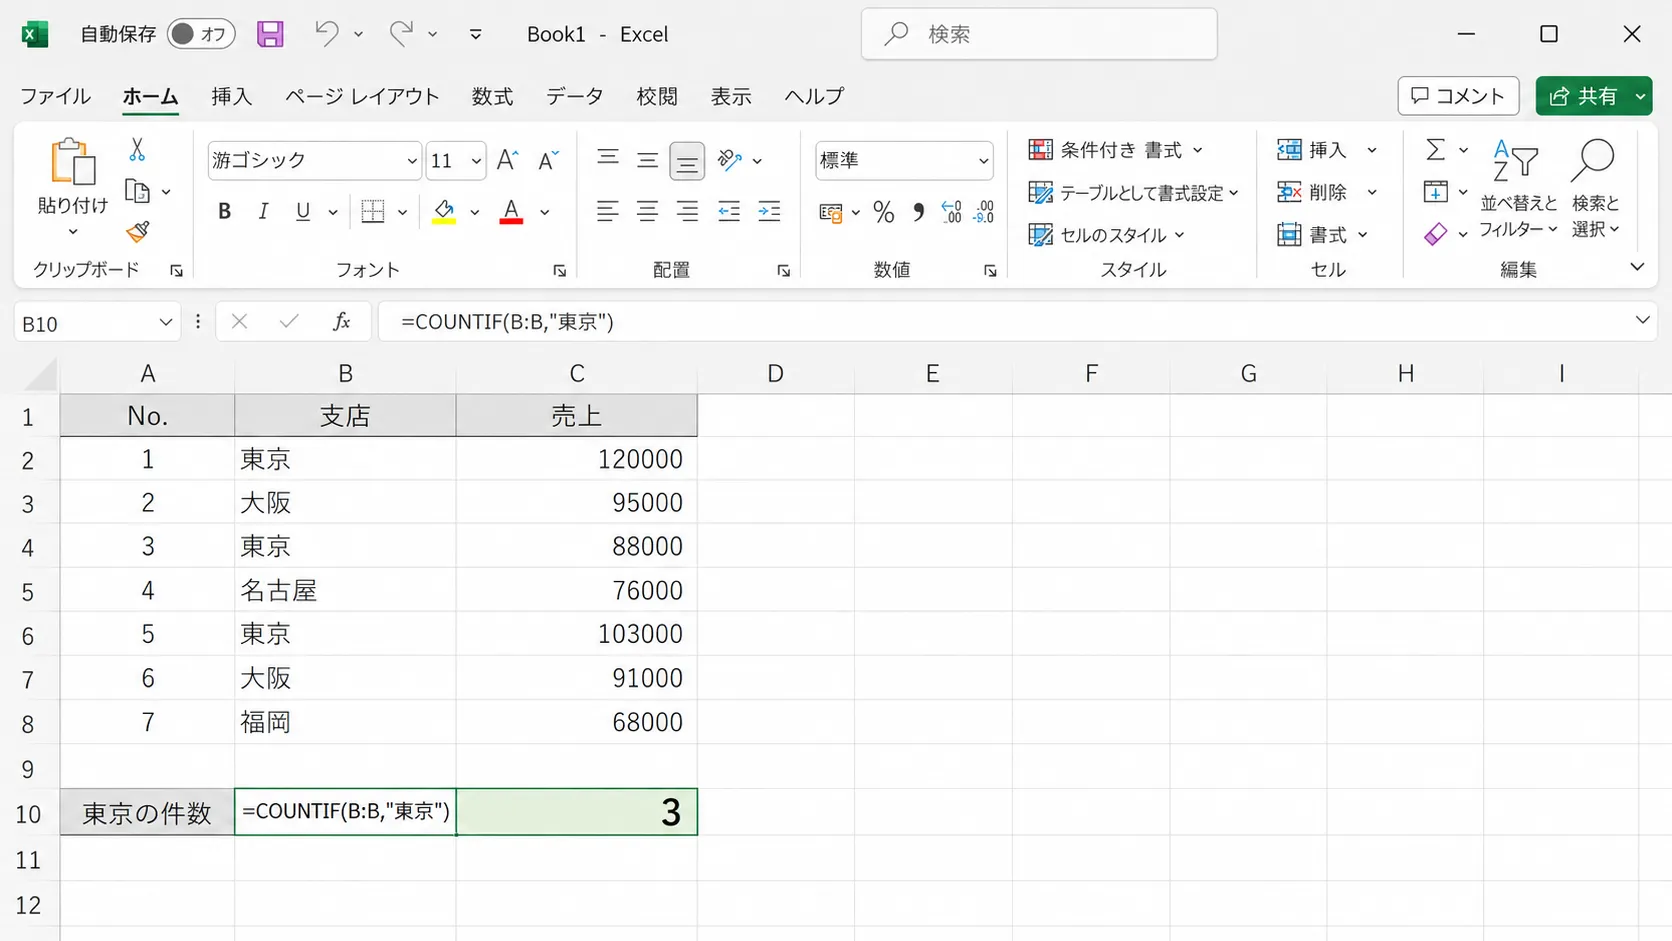Center text horizontally icon
Viewport: 1672px width, 941px height.
coord(647,211)
